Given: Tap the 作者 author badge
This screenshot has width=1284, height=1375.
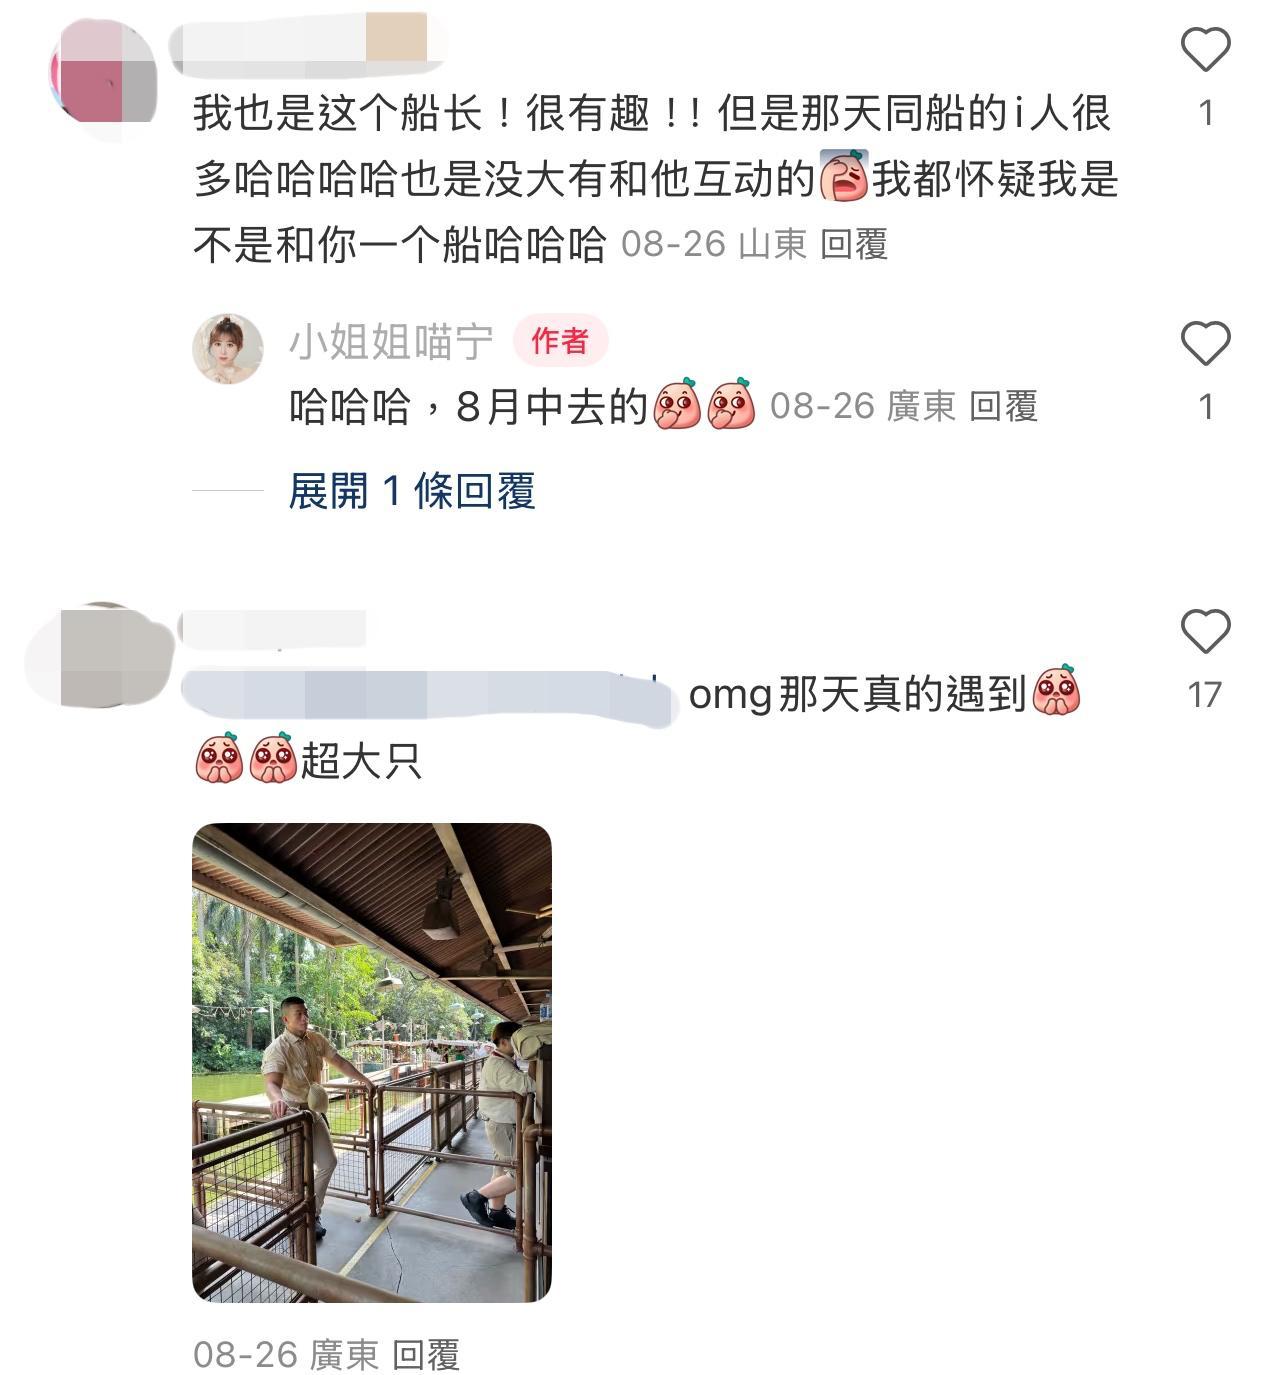Looking at the screenshot, I should (x=560, y=342).
